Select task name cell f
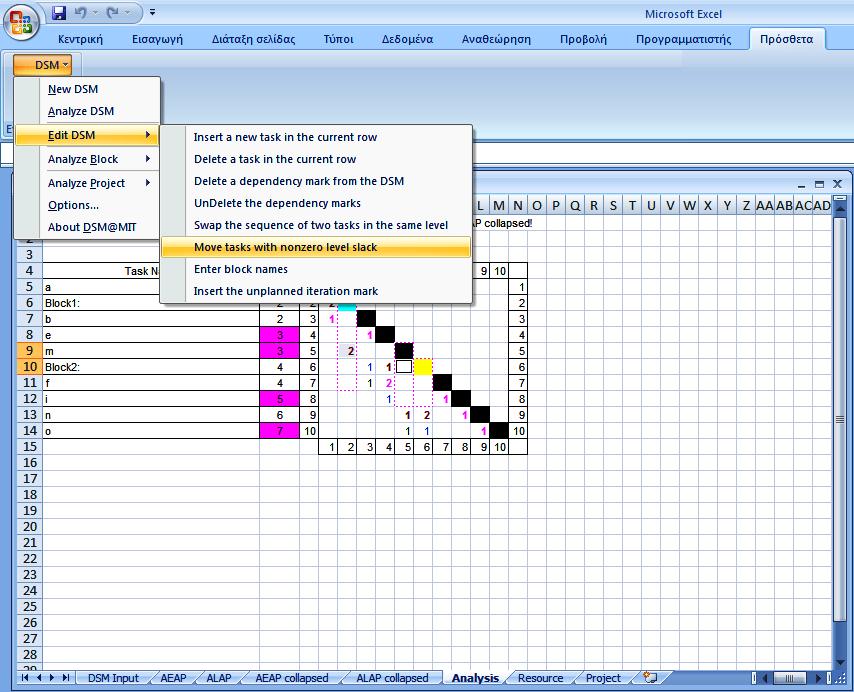 151,383
